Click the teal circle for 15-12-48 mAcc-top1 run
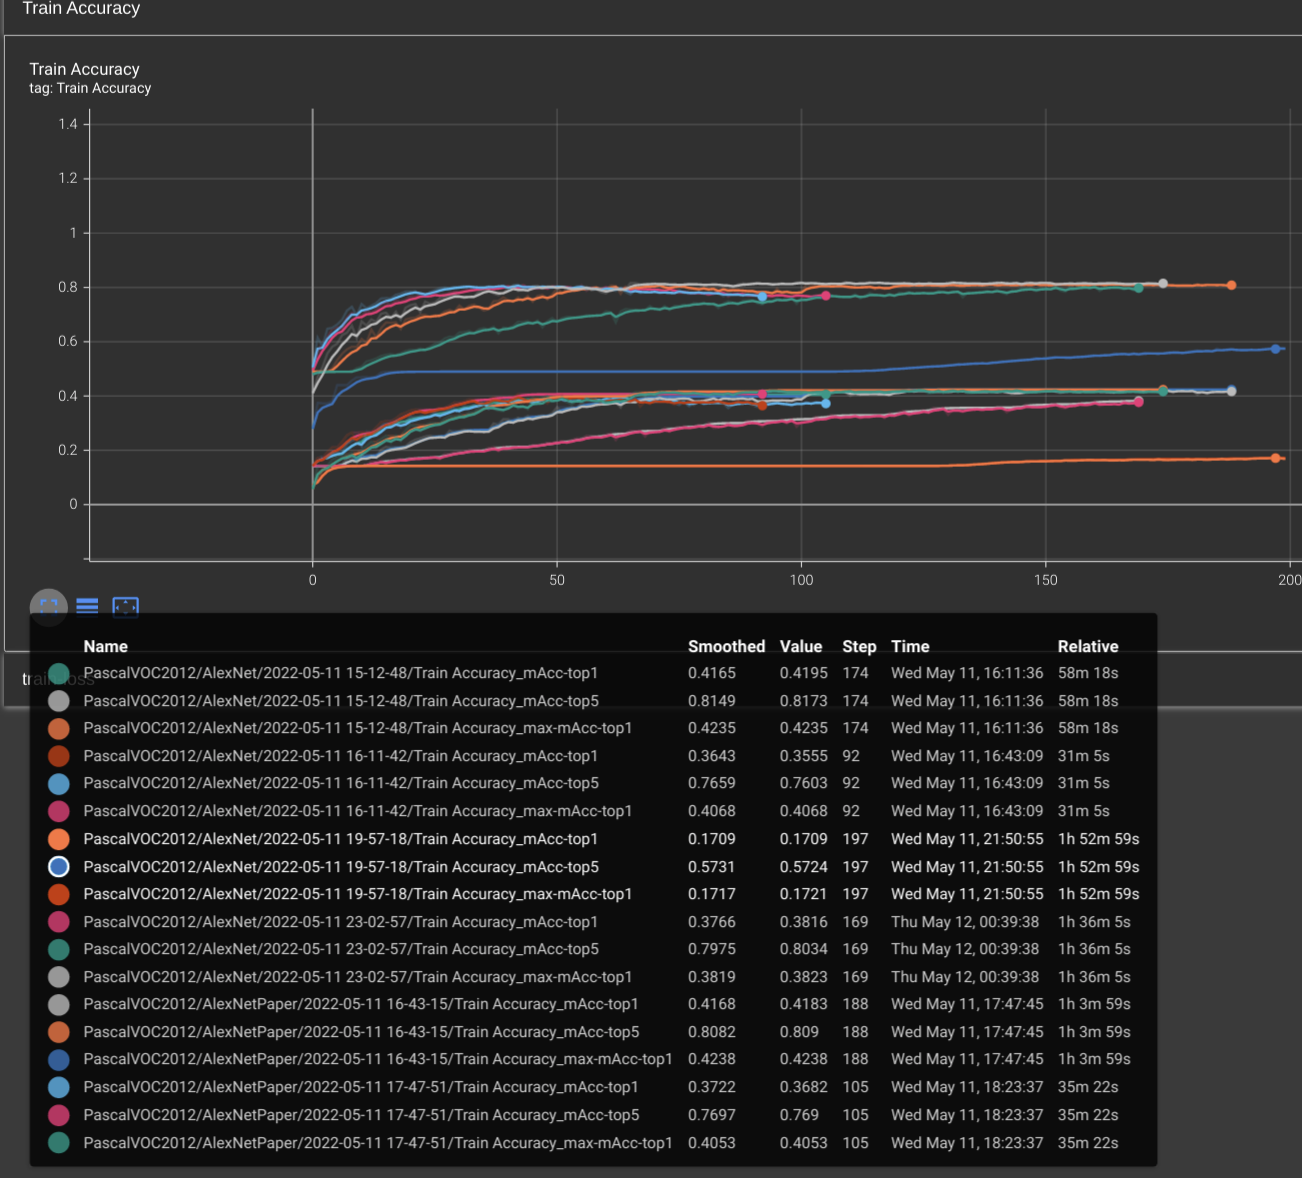The image size is (1302, 1178). point(58,673)
